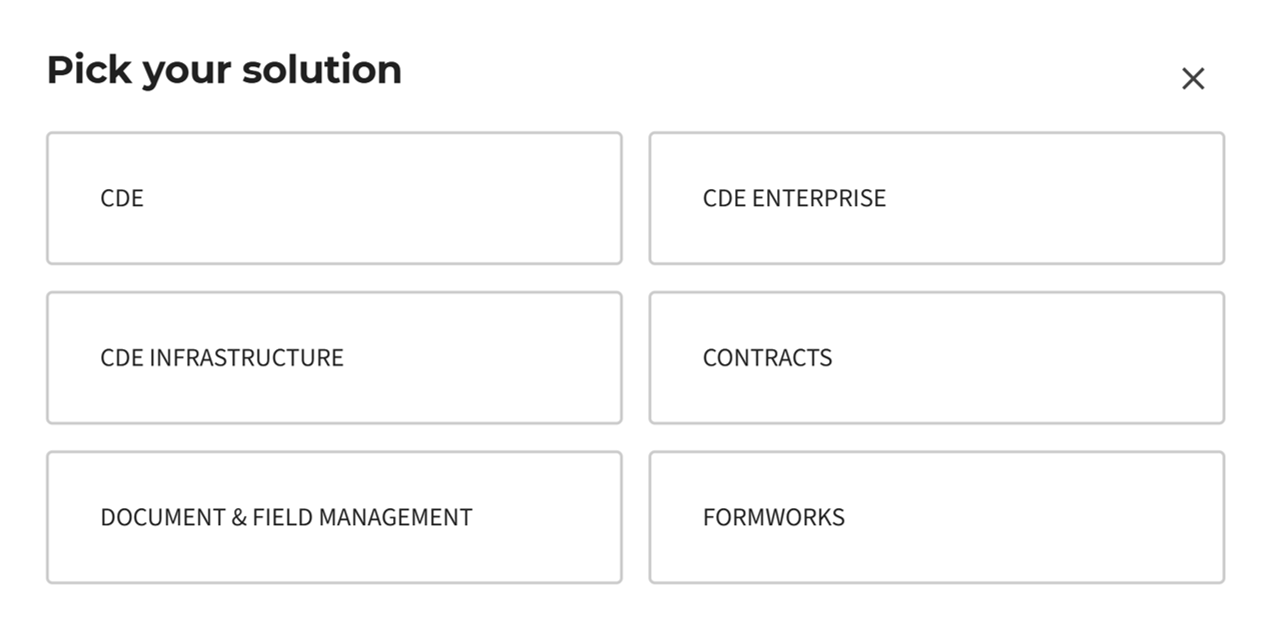Pick the CDE Infrastructure solution
1269x630 pixels.
[x=334, y=358]
